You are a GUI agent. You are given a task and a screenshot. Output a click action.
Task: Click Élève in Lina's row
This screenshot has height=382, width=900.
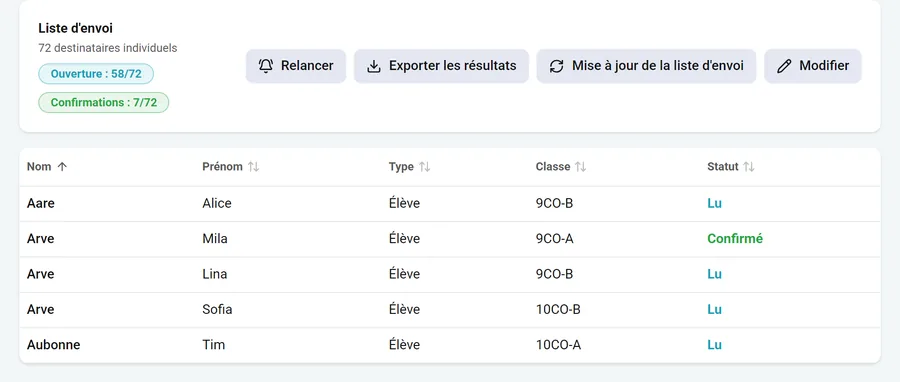pyautogui.click(x=404, y=274)
